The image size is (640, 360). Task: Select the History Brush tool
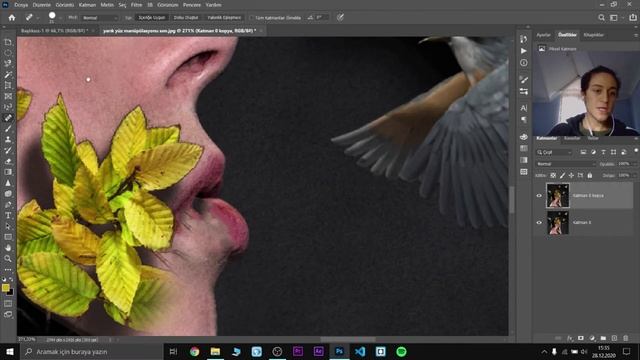(8, 150)
